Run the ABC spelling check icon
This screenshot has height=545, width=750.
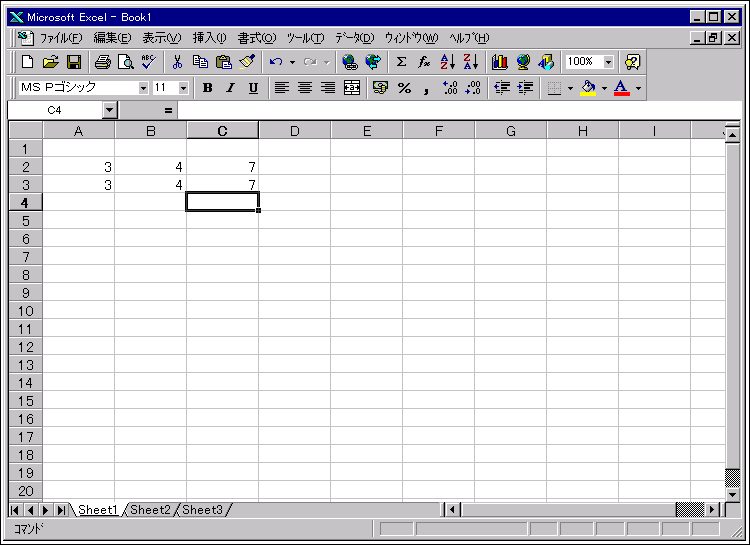[x=149, y=62]
